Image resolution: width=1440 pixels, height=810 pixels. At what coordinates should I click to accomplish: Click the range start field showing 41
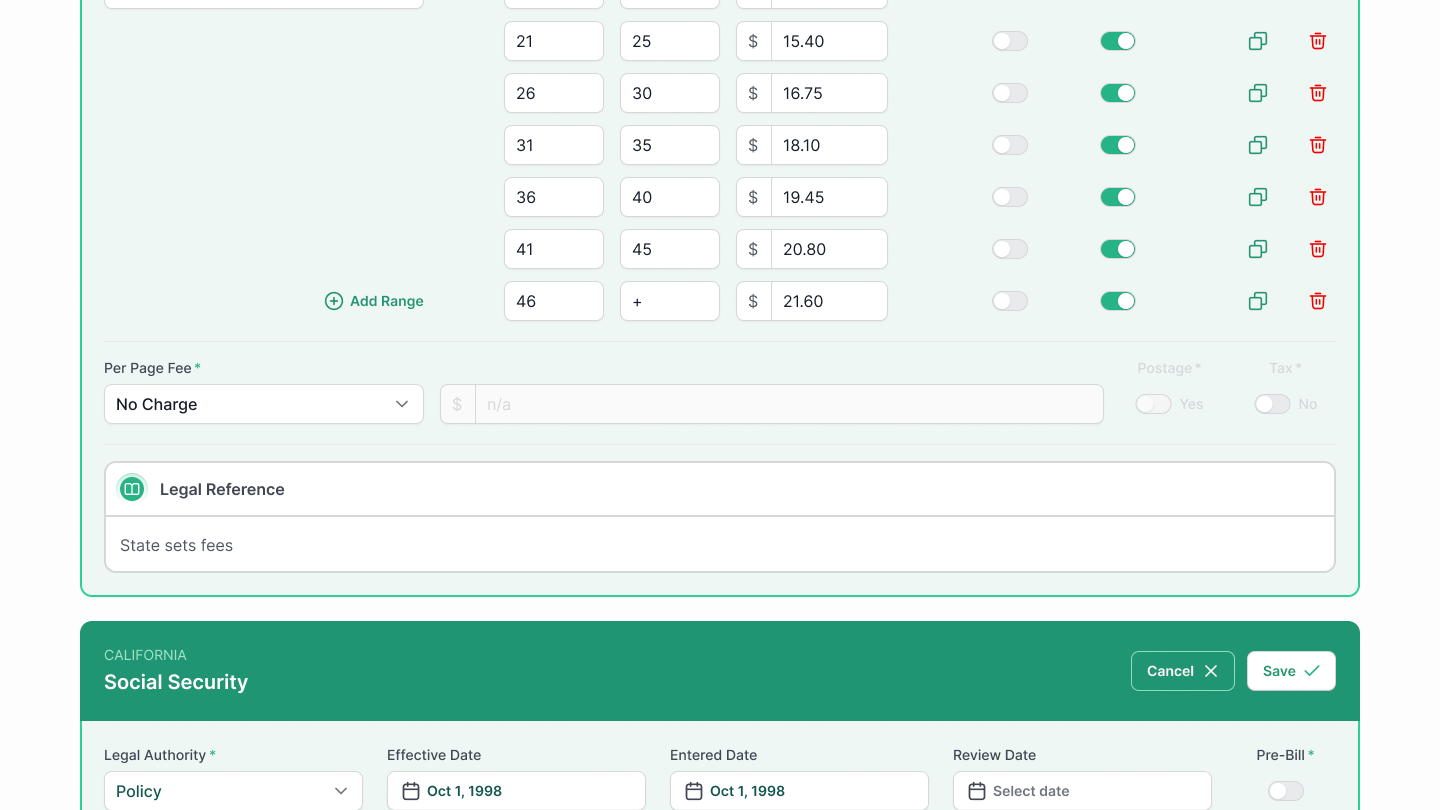pyautogui.click(x=554, y=249)
